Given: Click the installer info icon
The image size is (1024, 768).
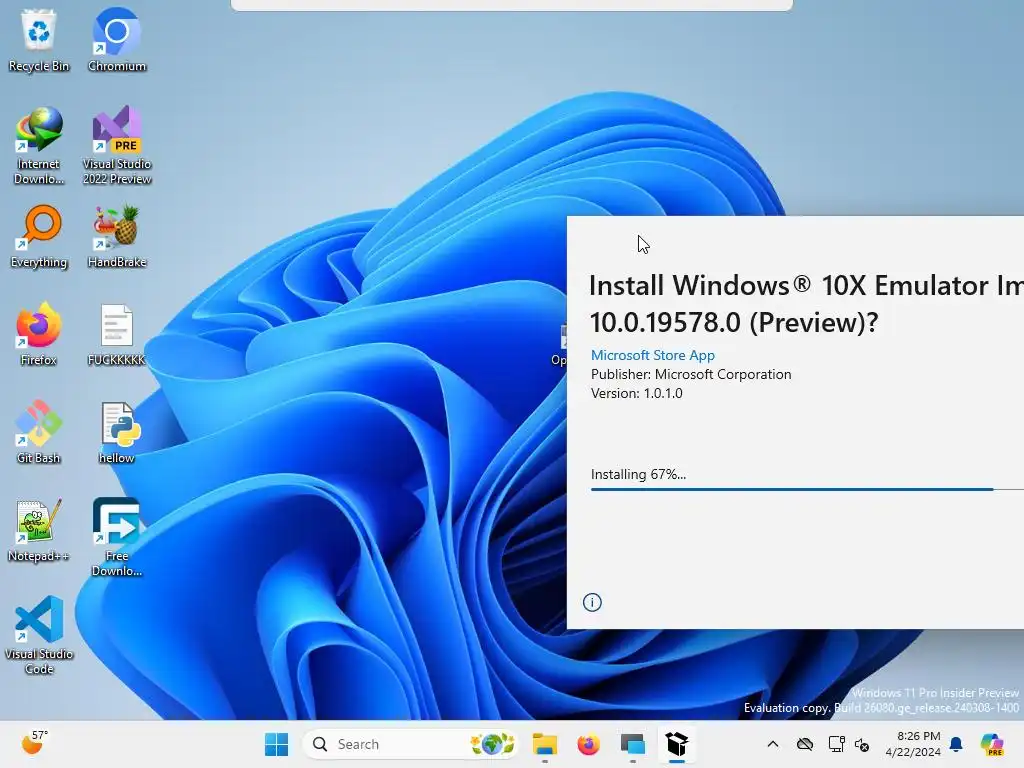Looking at the screenshot, I should [592, 602].
